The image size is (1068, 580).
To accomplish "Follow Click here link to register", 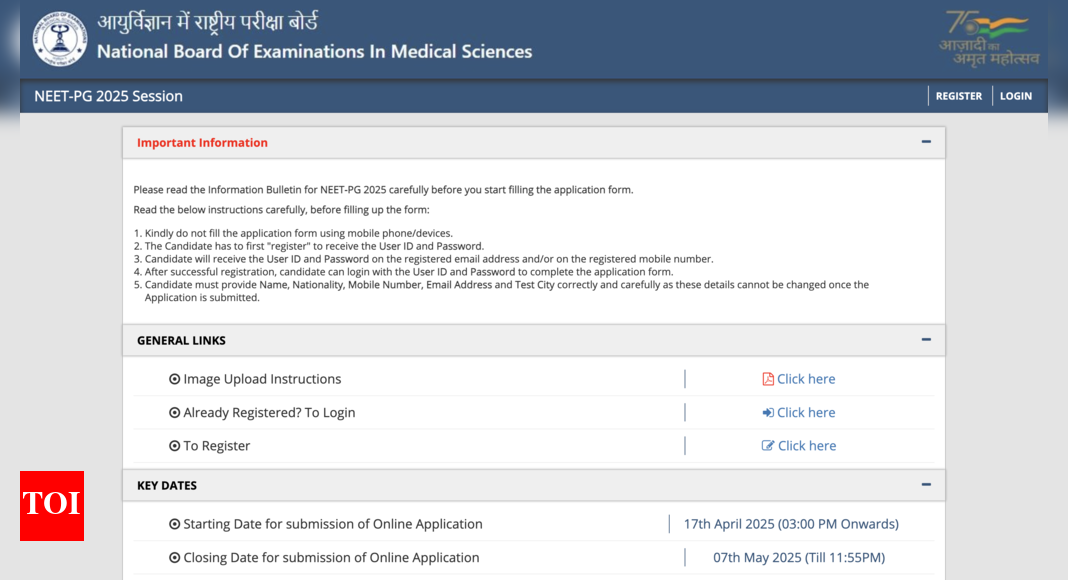I will tap(806, 446).
